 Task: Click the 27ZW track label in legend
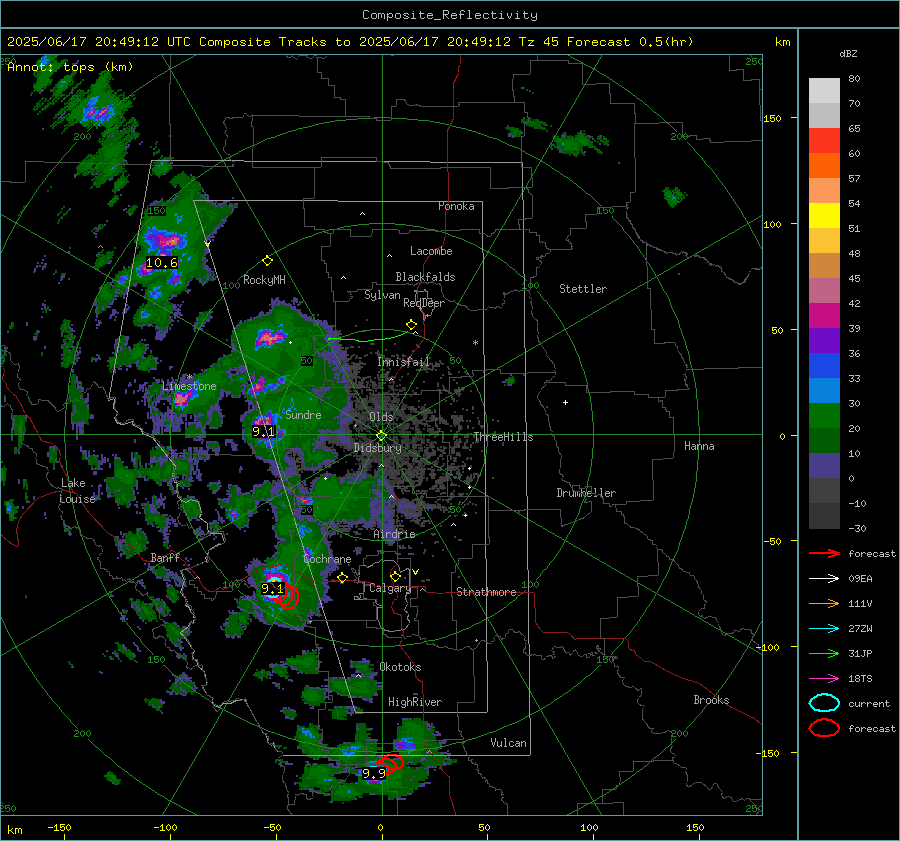[860, 629]
